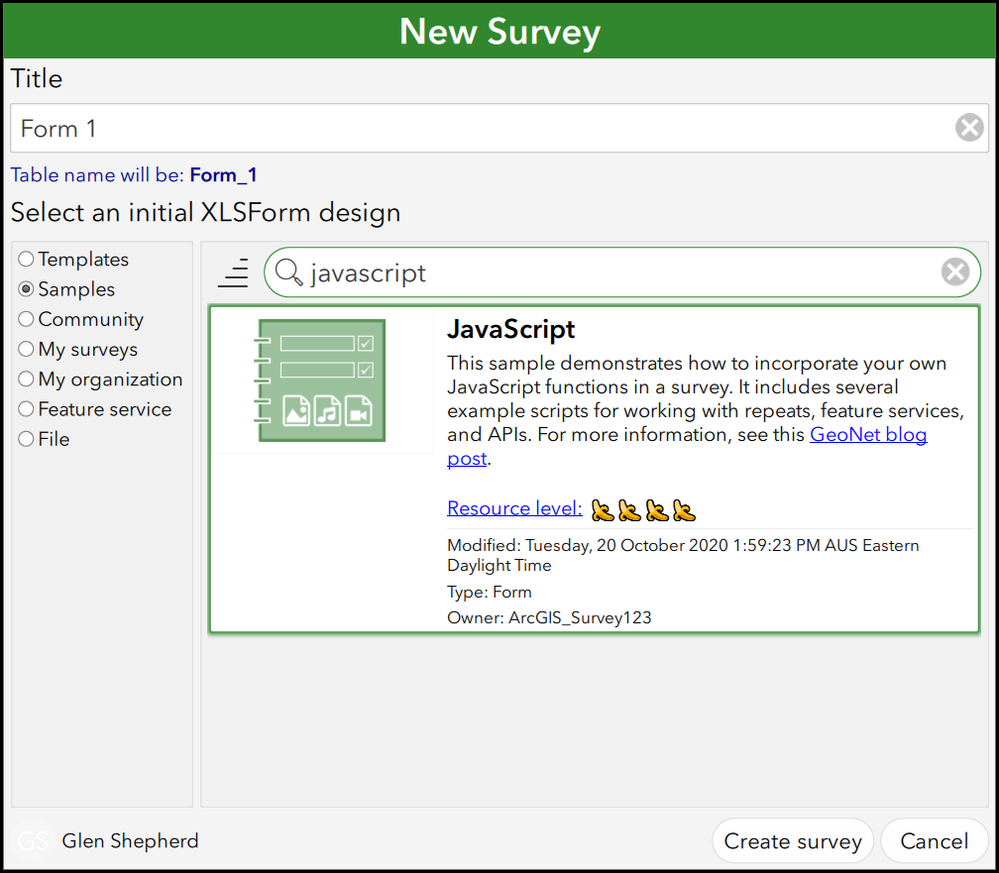This screenshot has height=873, width=999.
Task: Select the My organization option
Action: 25,379
